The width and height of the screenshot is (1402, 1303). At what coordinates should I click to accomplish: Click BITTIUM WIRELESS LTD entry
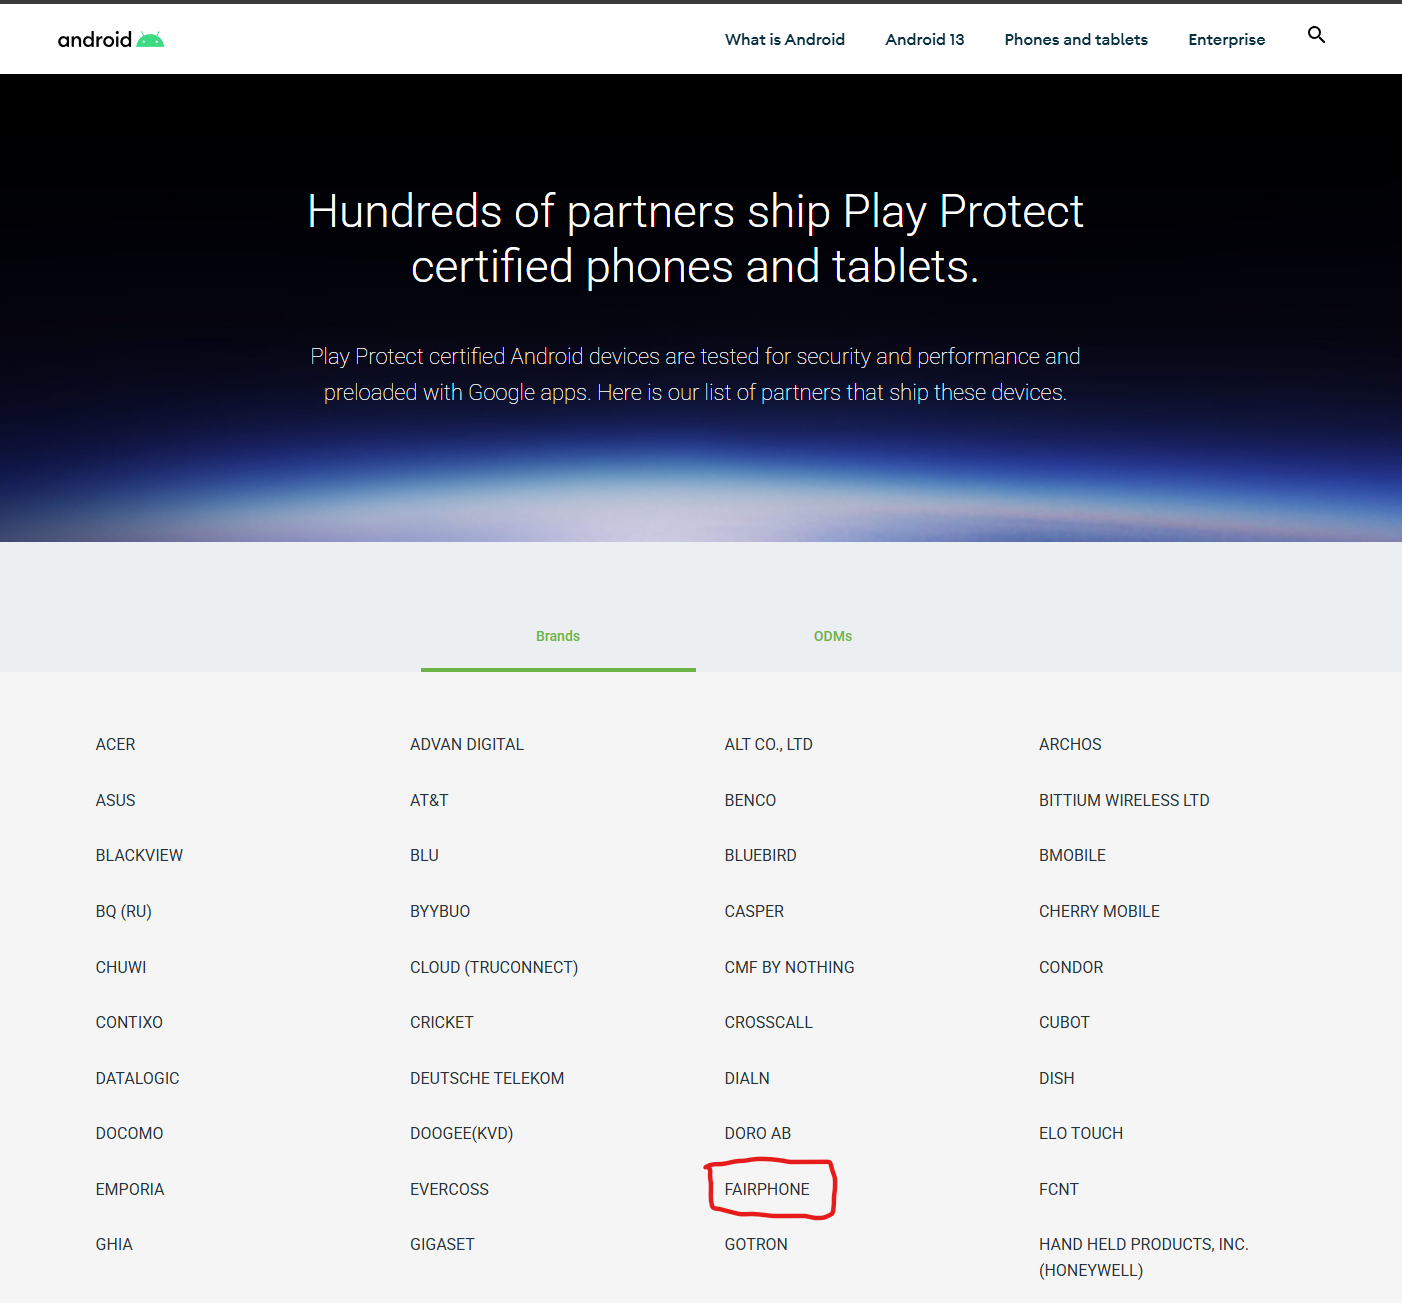click(1124, 800)
